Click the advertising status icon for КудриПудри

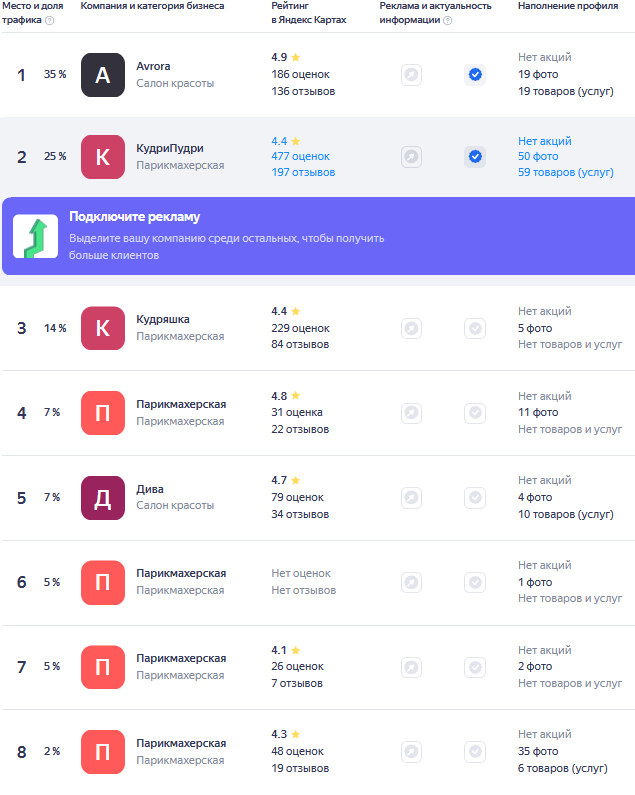pyautogui.click(x=411, y=157)
